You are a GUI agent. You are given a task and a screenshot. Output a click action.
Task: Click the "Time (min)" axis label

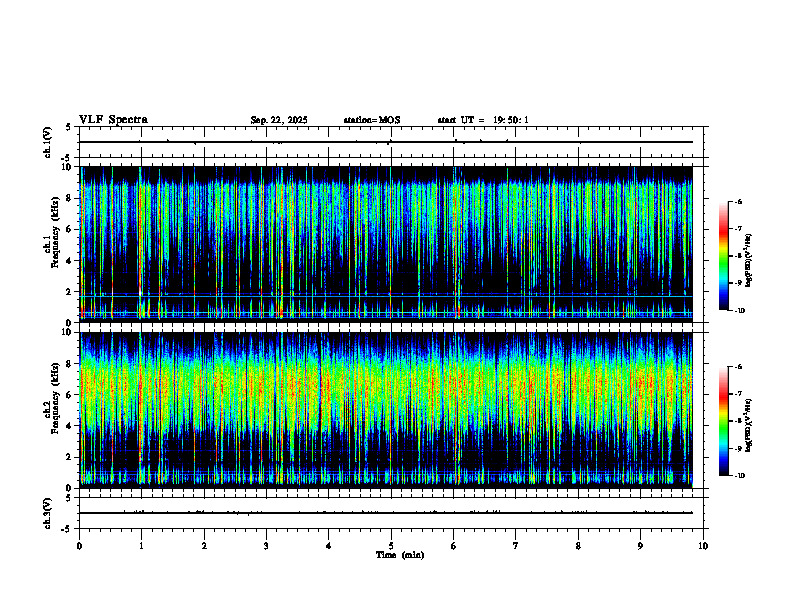400,555
